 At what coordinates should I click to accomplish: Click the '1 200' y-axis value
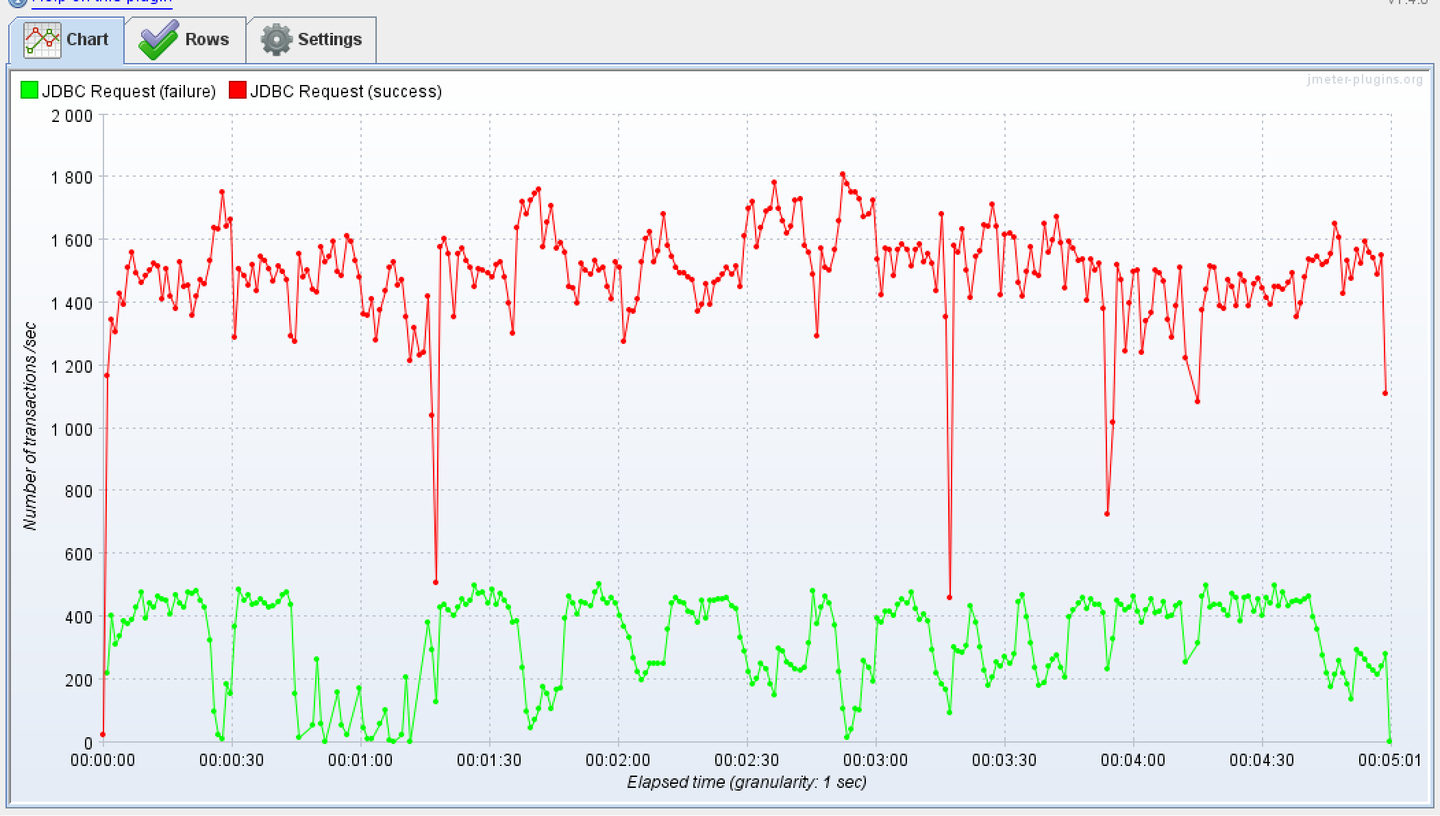tap(72, 366)
